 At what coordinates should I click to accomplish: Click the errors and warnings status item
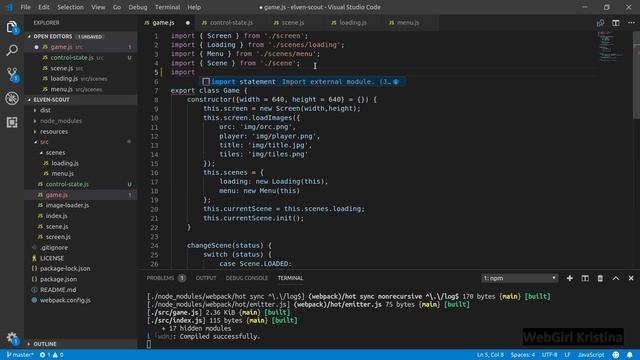51,355
